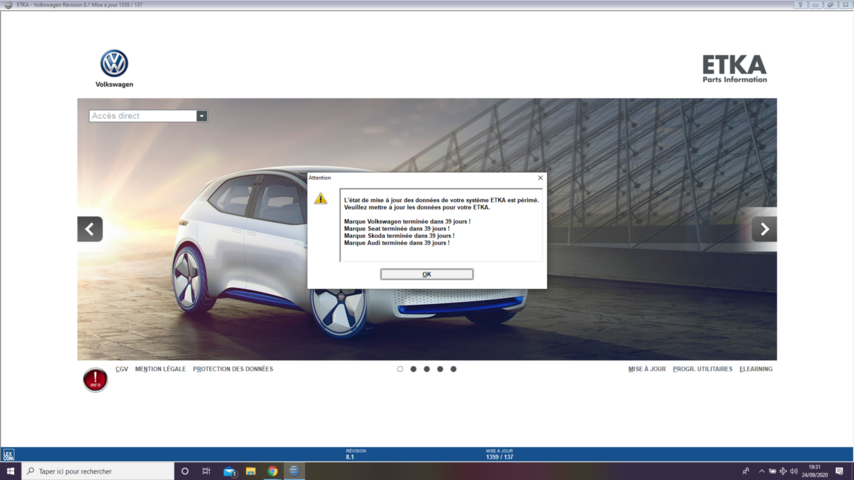Open the red INFO exclamation icon
This screenshot has width=854, height=480.
coord(95,379)
